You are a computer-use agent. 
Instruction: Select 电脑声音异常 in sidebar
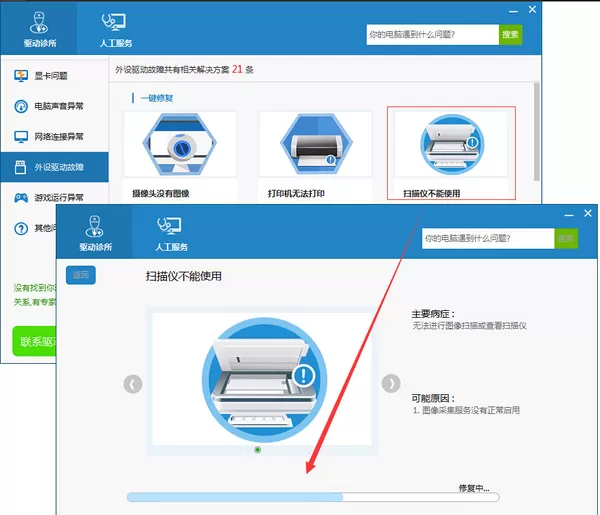[54, 106]
